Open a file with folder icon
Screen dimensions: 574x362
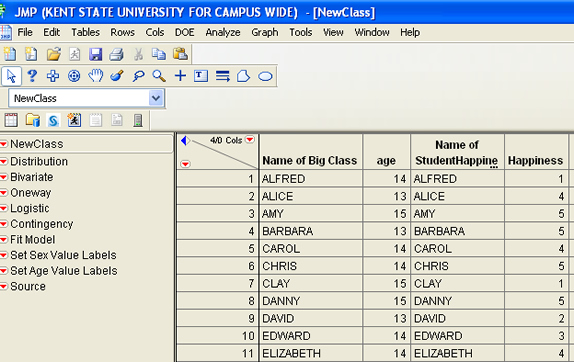(x=53, y=54)
